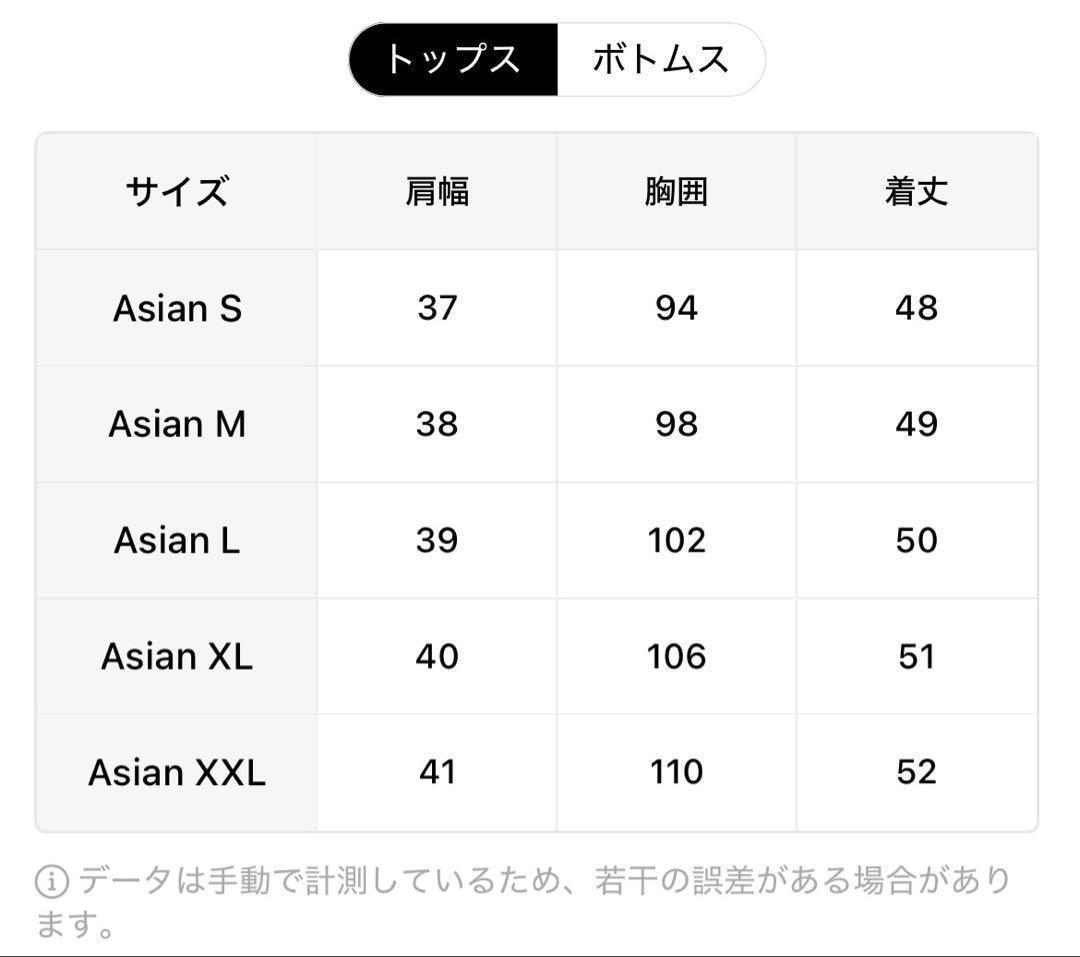Click the Asian XL row label
Image resolution: width=1080 pixels, height=957 pixels.
(x=177, y=656)
